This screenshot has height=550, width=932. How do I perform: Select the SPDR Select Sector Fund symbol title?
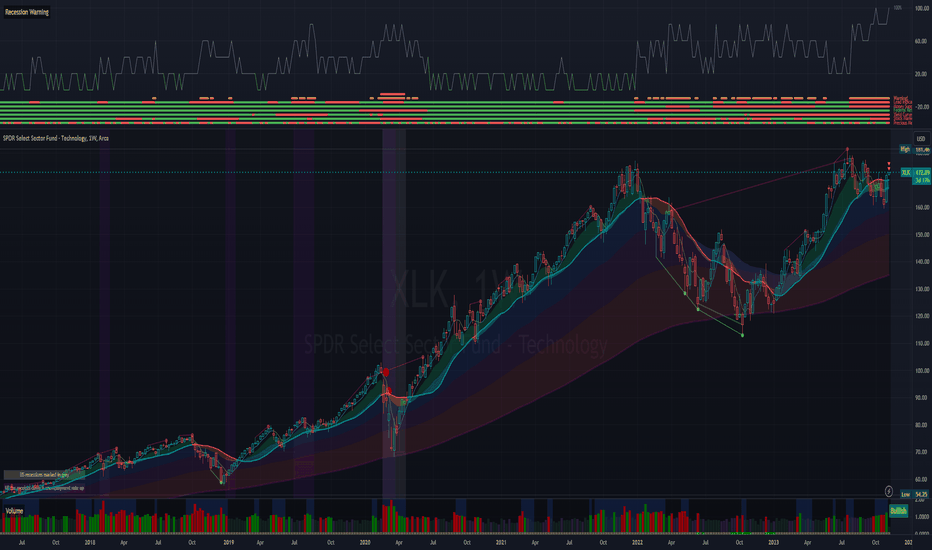56,138
